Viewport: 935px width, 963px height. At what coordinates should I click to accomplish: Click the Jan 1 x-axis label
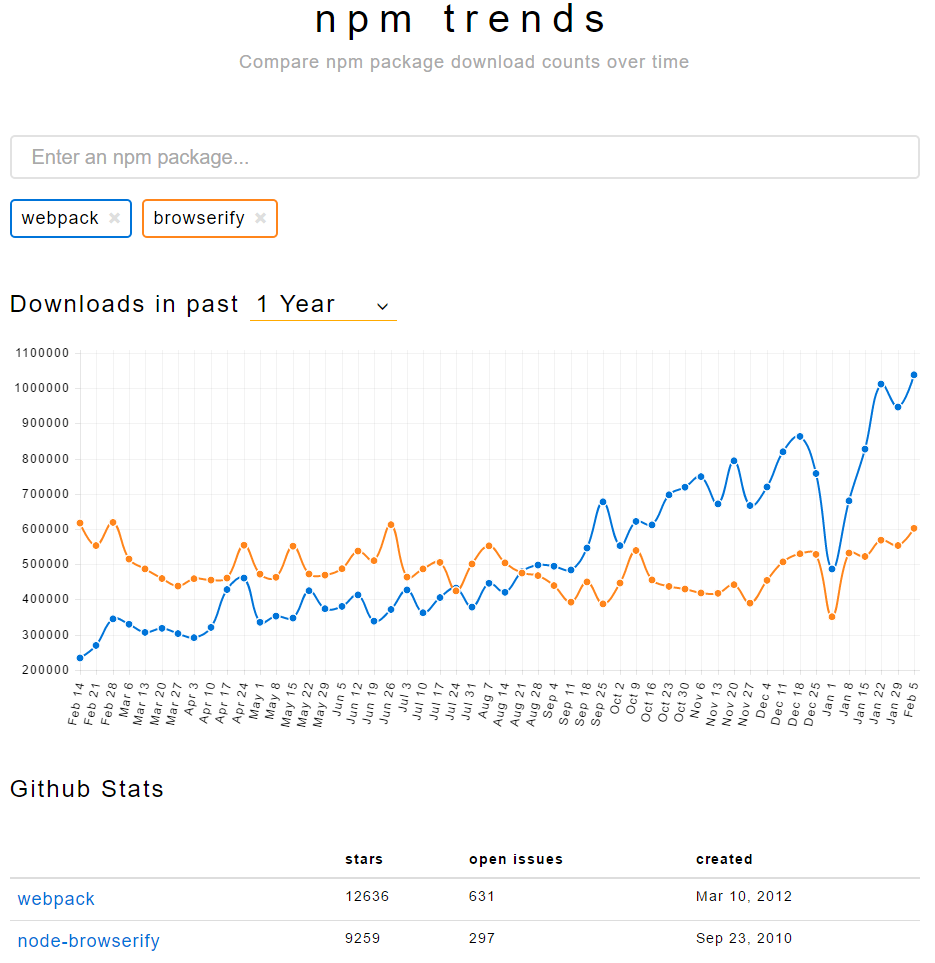tap(830, 701)
